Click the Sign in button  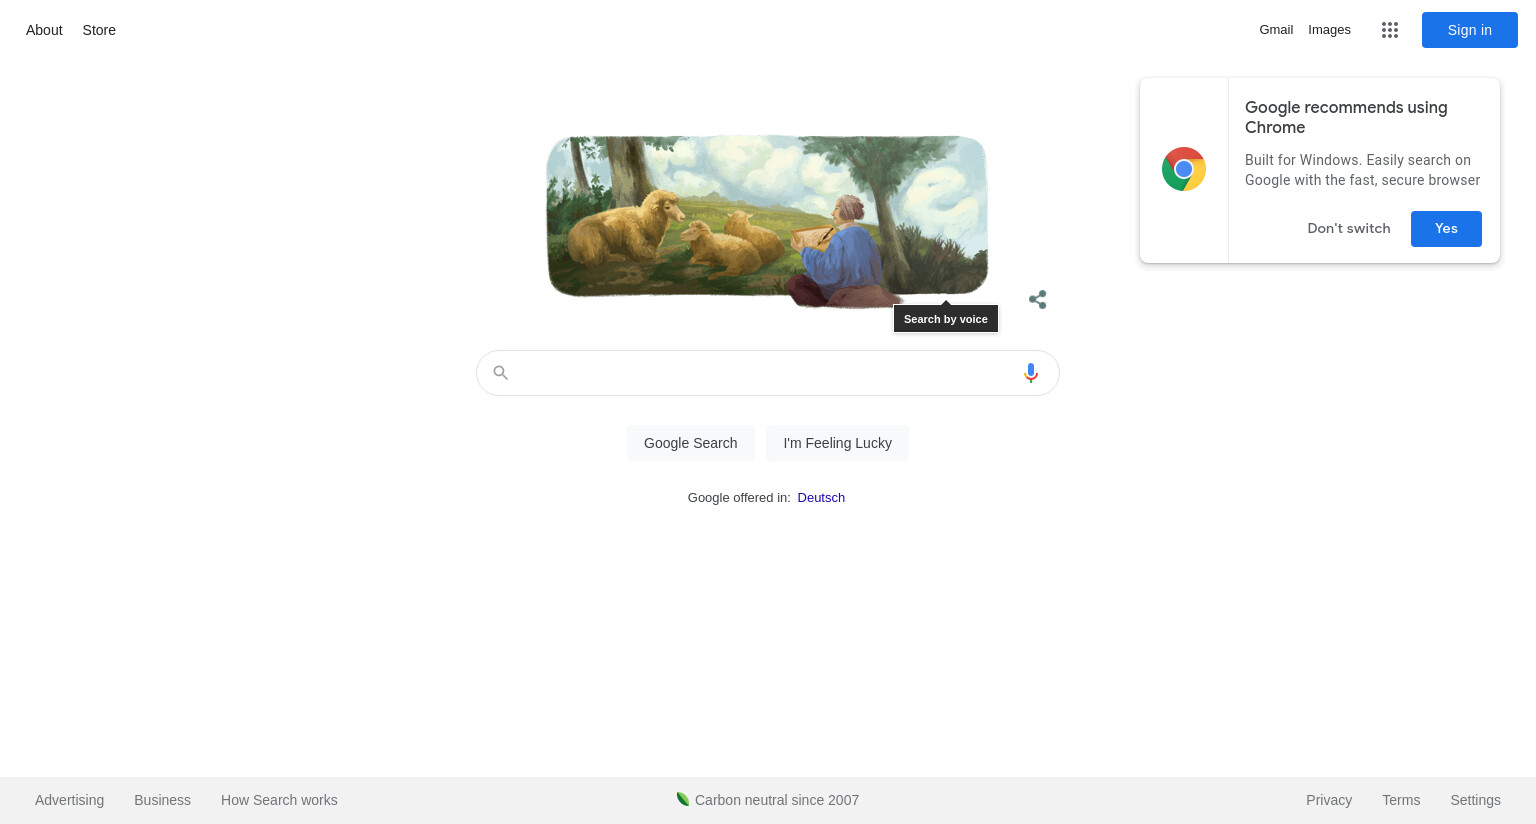1470,30
